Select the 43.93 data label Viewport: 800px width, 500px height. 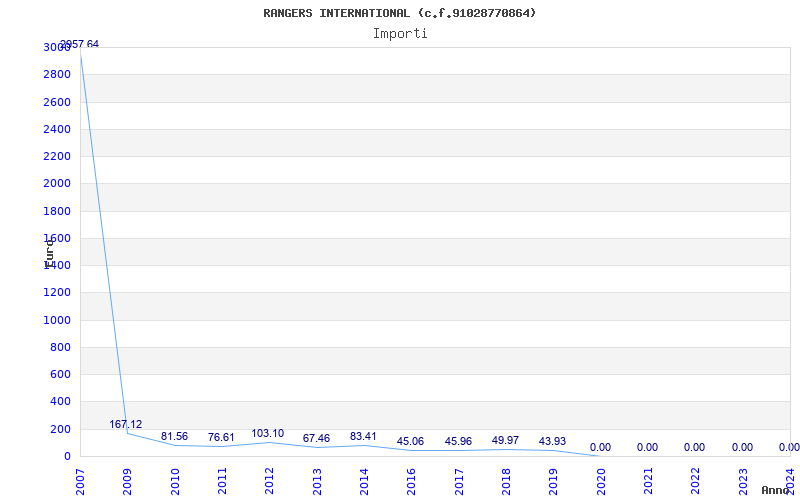pyautogui.click(x=552, y=441)
